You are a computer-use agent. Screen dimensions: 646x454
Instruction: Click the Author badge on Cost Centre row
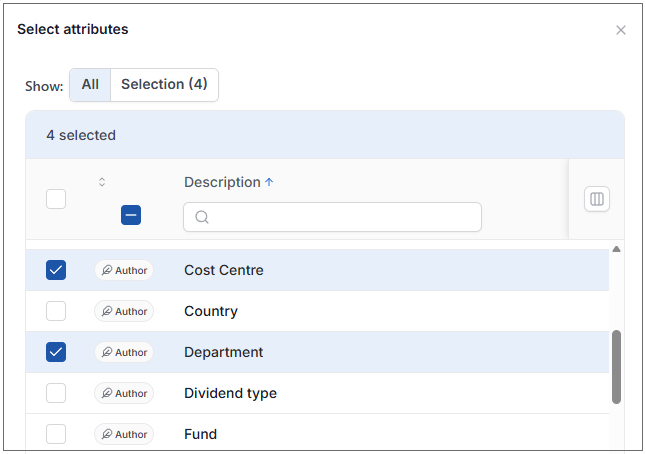pyautogui.click(x=124, y=270)
